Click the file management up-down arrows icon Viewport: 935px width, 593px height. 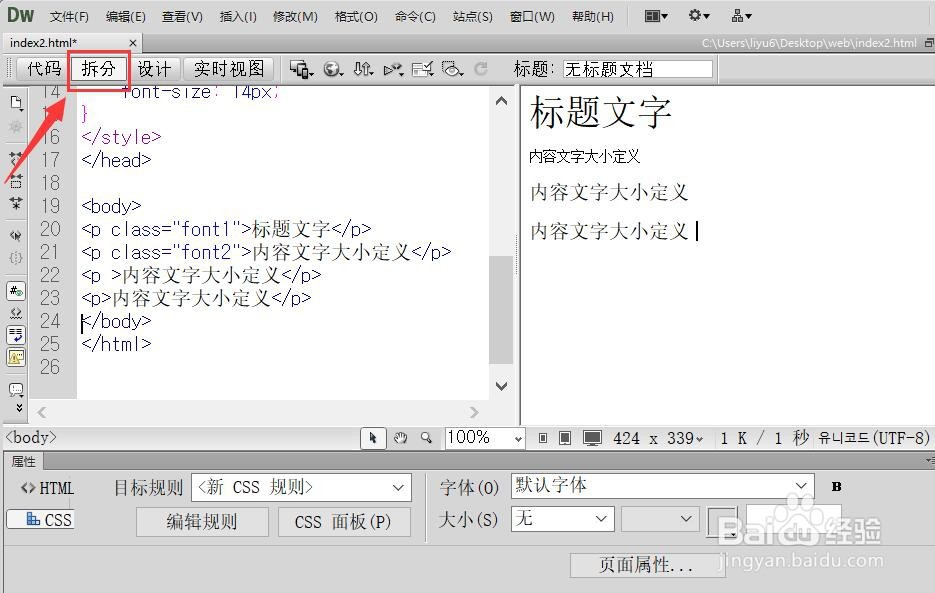(x=364, y=69)
